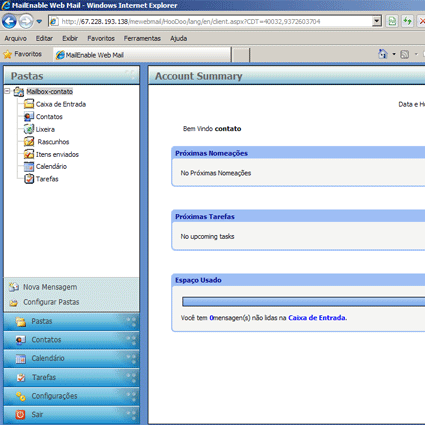Expand the Home button dropdown arrow
Viewport: 425px width, 425px height.
click(x=394, y=54)
